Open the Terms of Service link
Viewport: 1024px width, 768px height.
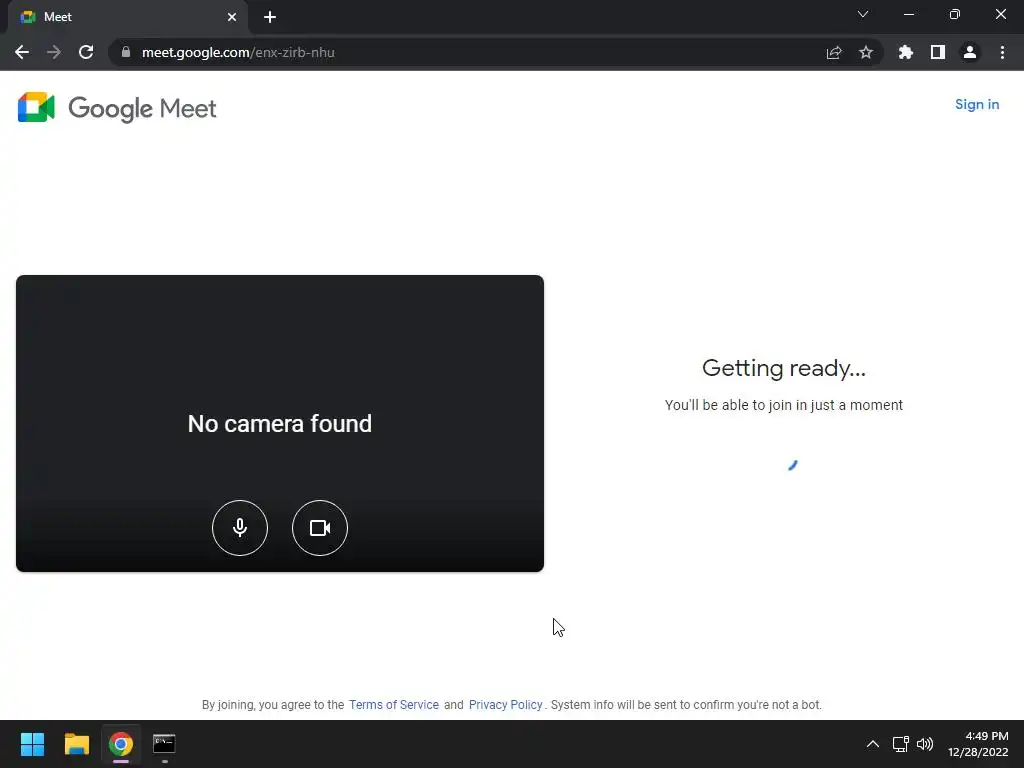pos(394,705)
